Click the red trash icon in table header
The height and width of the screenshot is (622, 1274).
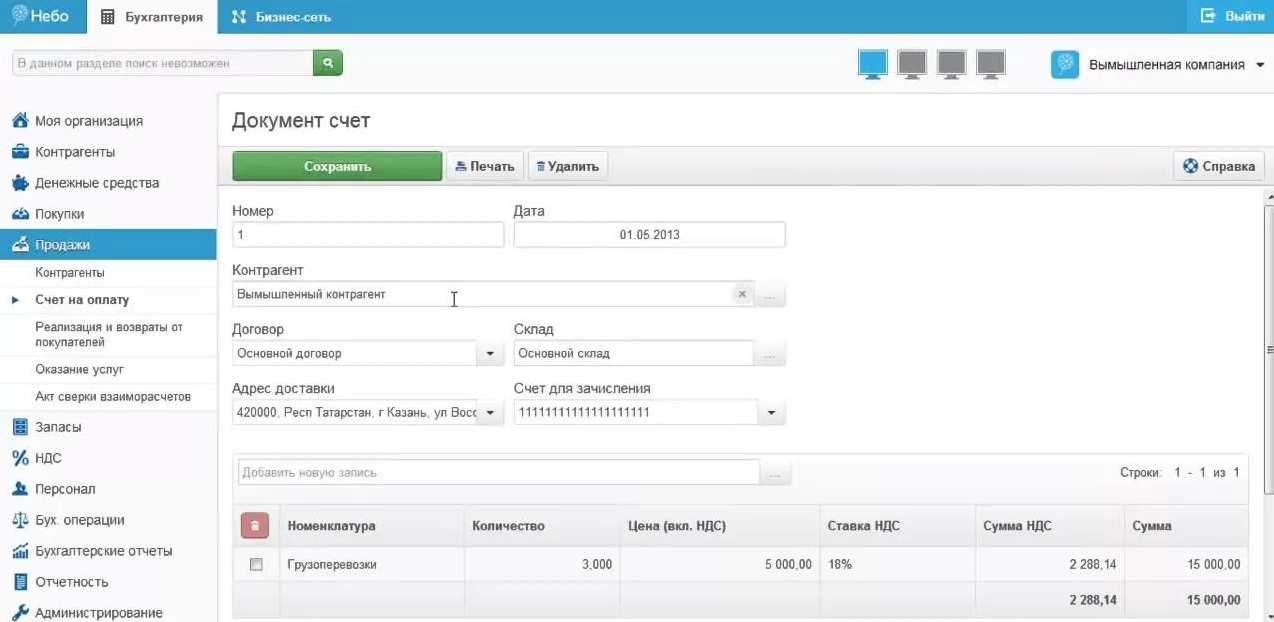(255, 526)
